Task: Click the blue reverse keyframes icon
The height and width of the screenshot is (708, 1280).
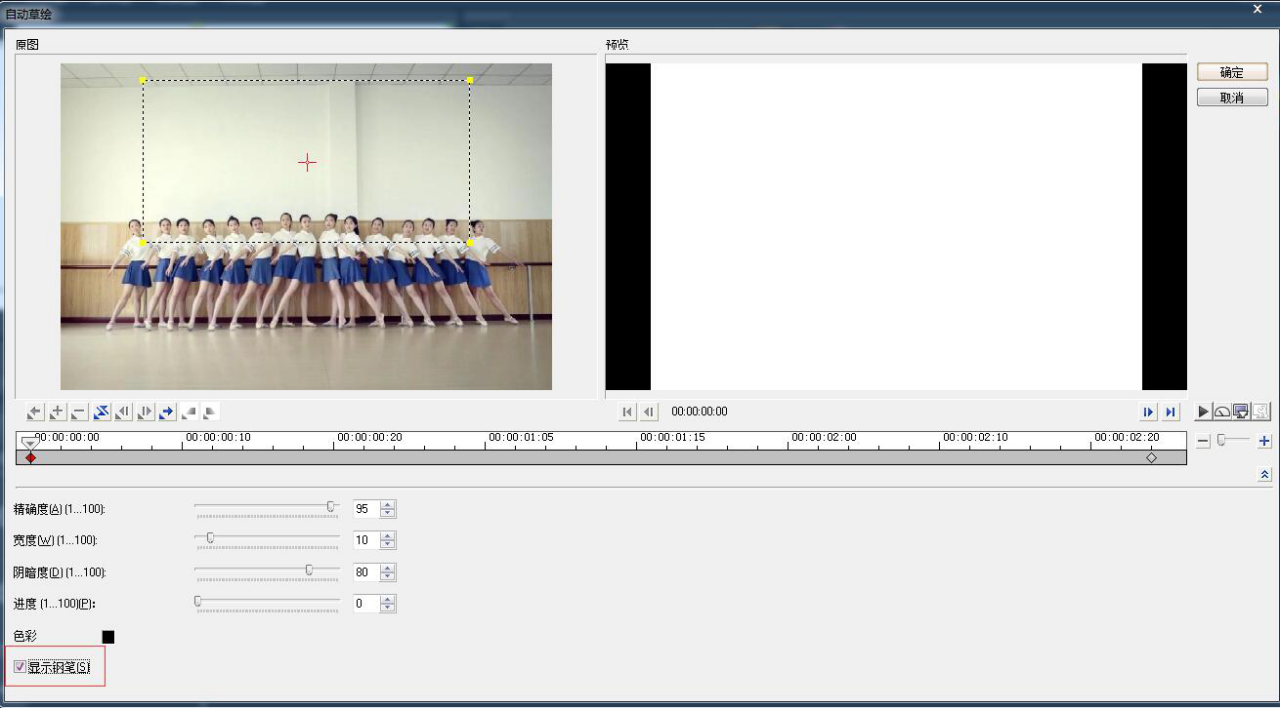Action: 101,412
